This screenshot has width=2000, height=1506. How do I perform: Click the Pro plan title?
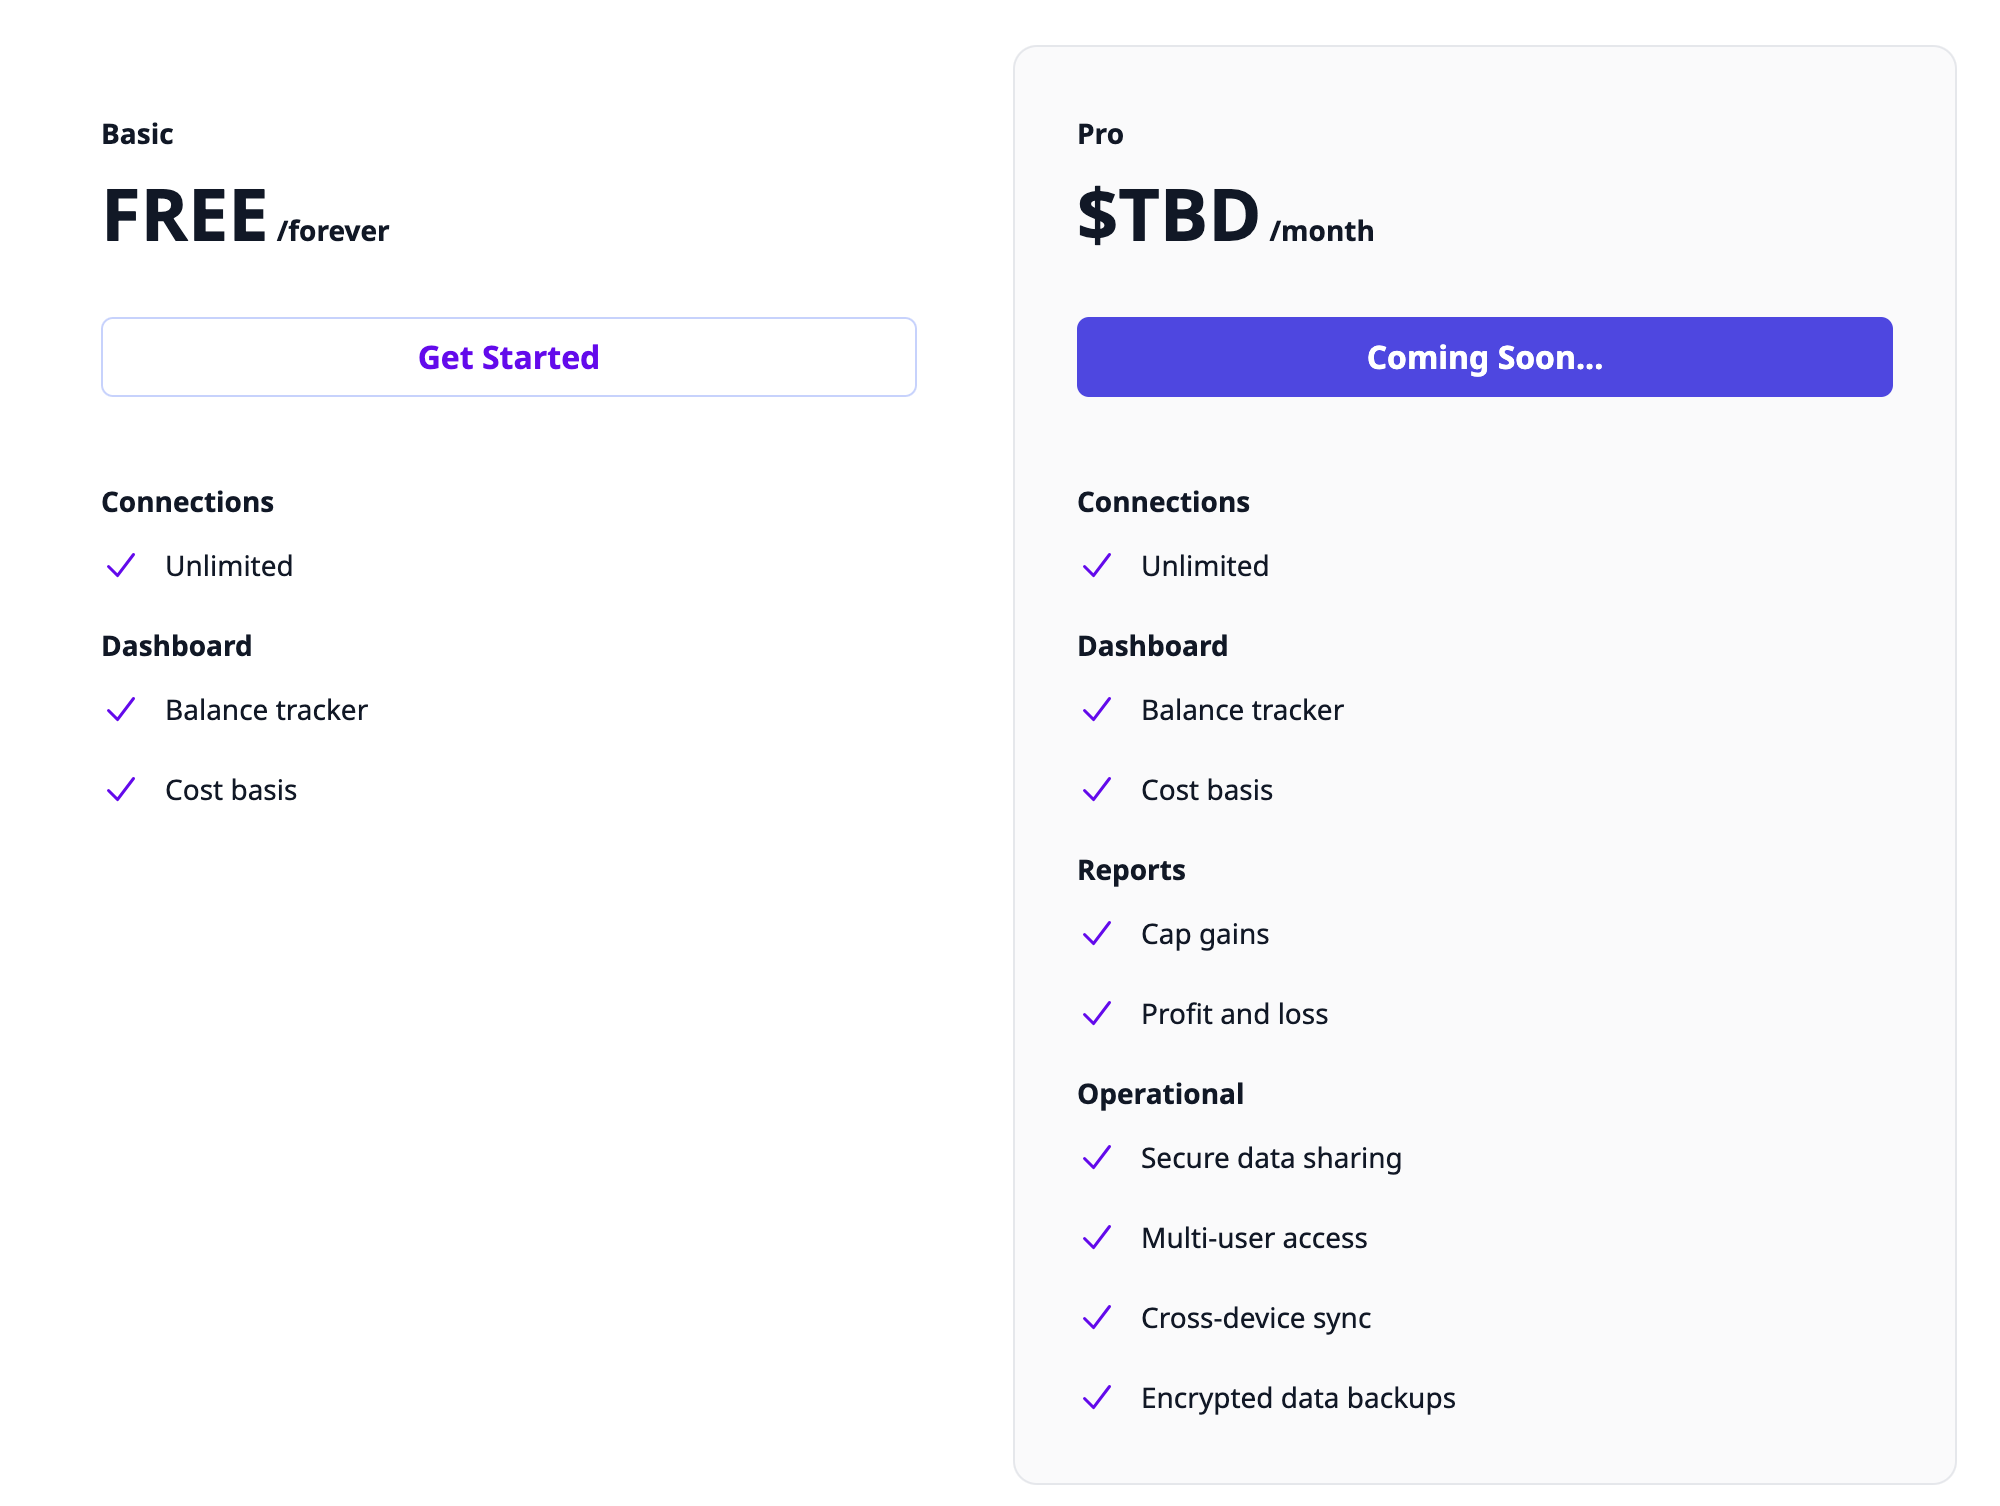pos(1100,134)
